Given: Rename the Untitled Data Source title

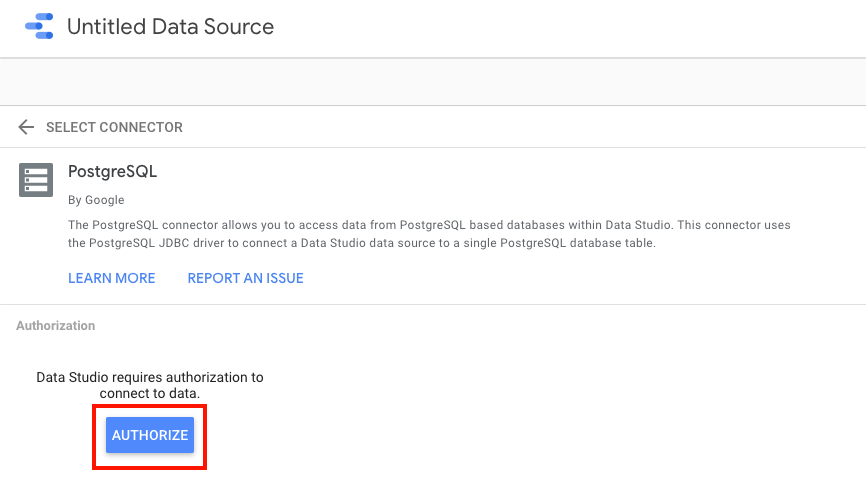Looking at the screenshot, I should pos(170,27).
